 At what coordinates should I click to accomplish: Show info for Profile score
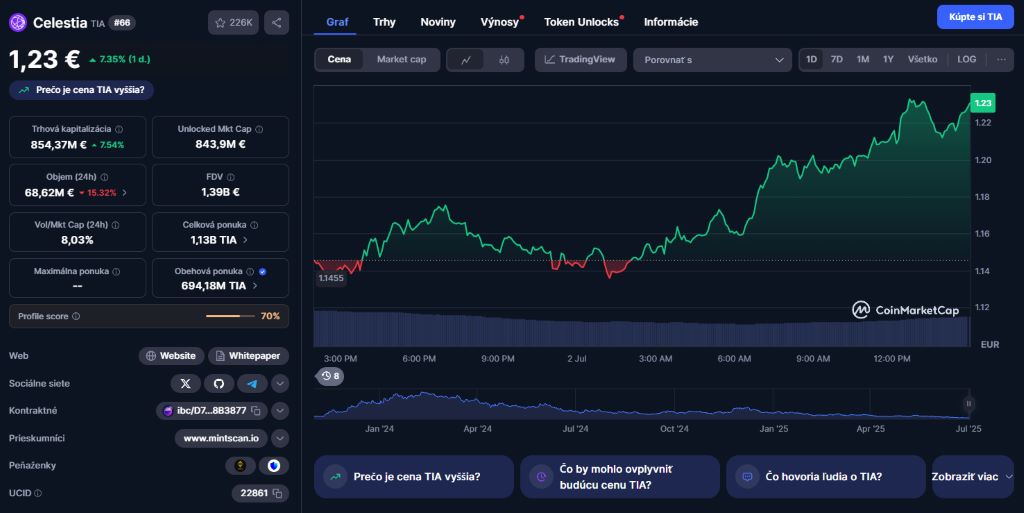click(x=76, y=317)
